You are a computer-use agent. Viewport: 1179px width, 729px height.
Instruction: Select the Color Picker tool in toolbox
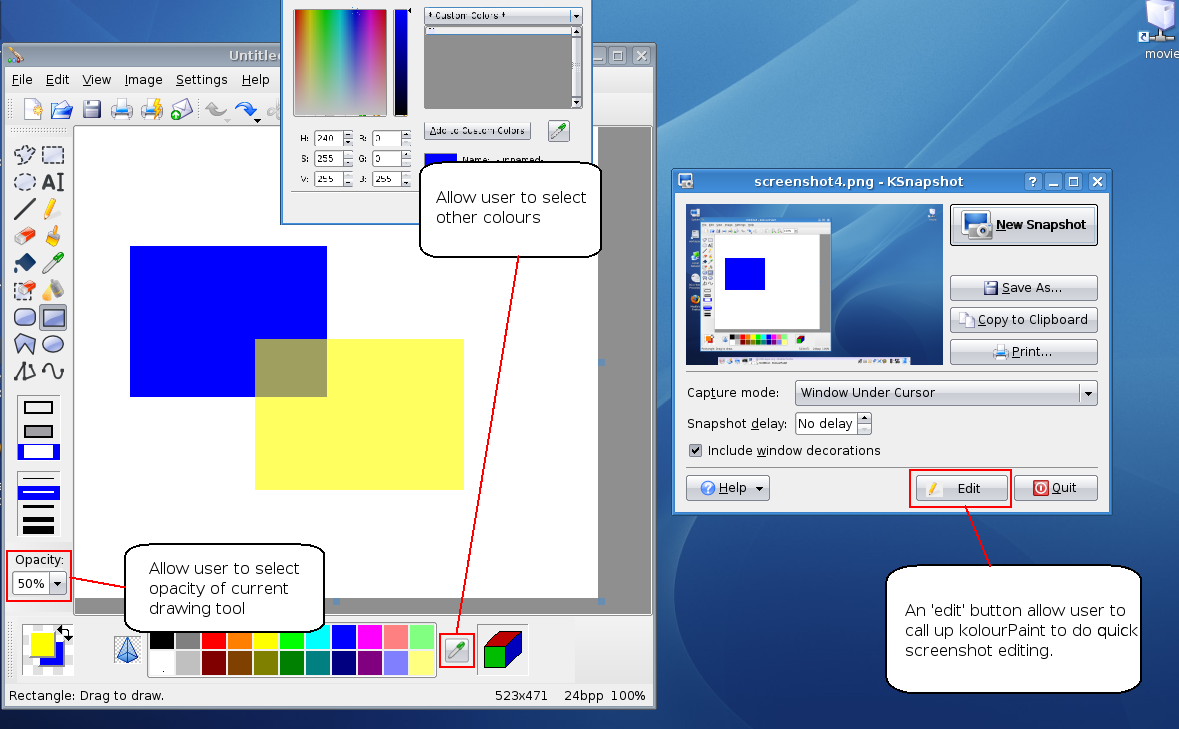pos(53,263)
